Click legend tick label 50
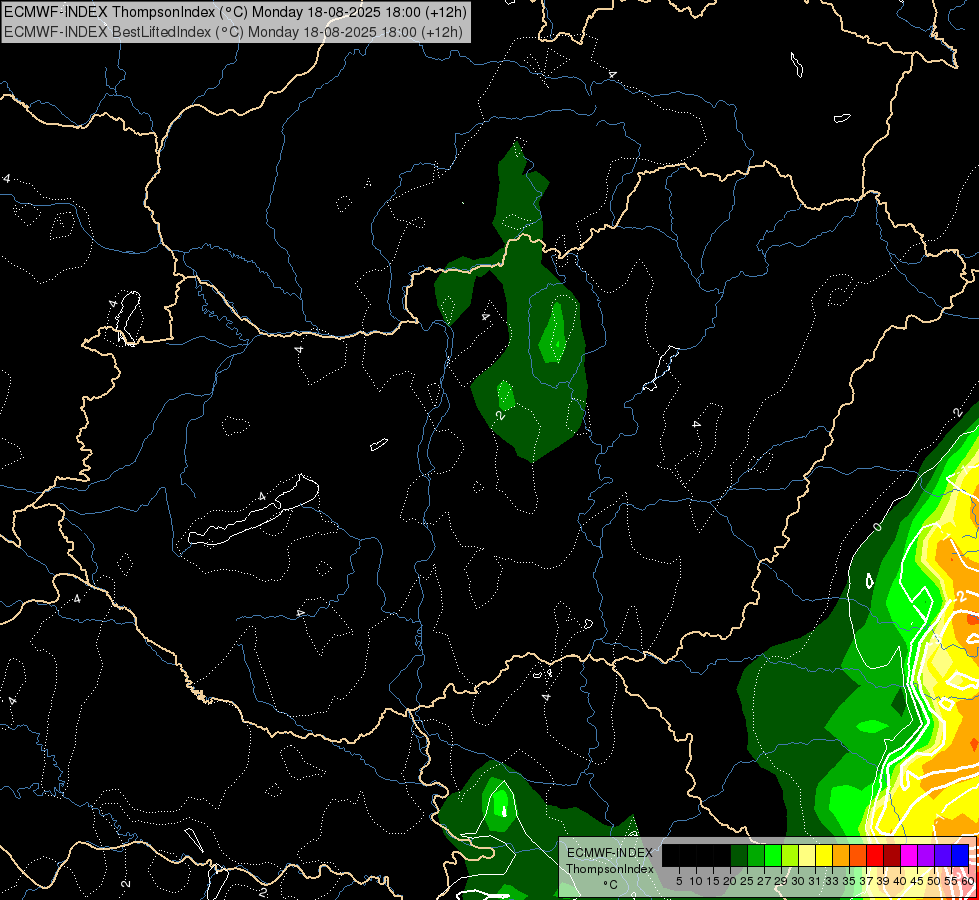This screenshot has height=900, width=979. (933, 881)
